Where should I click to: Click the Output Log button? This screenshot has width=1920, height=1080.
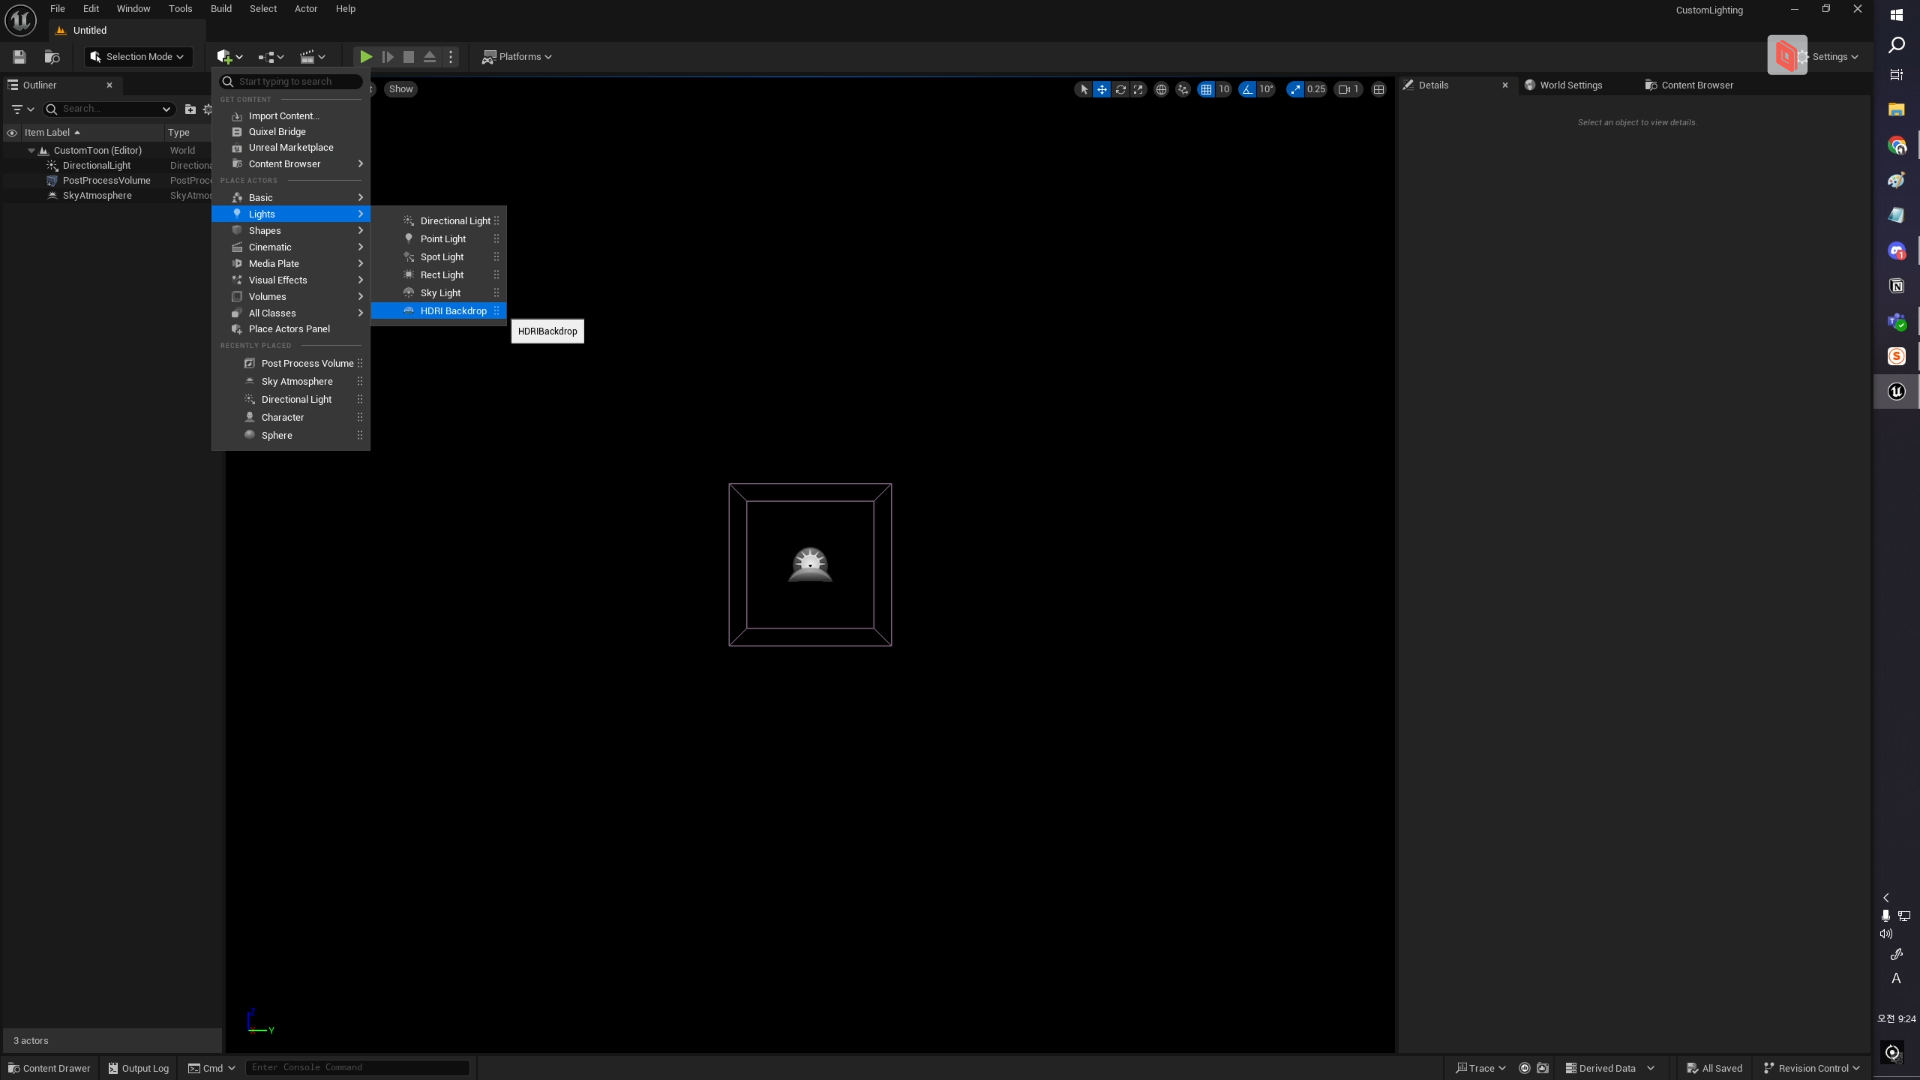point(139,1068)
